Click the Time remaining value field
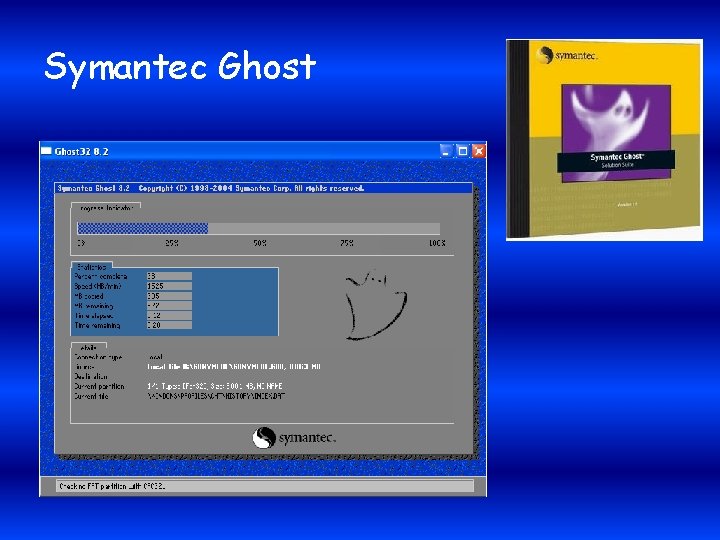 coord(169,325)
